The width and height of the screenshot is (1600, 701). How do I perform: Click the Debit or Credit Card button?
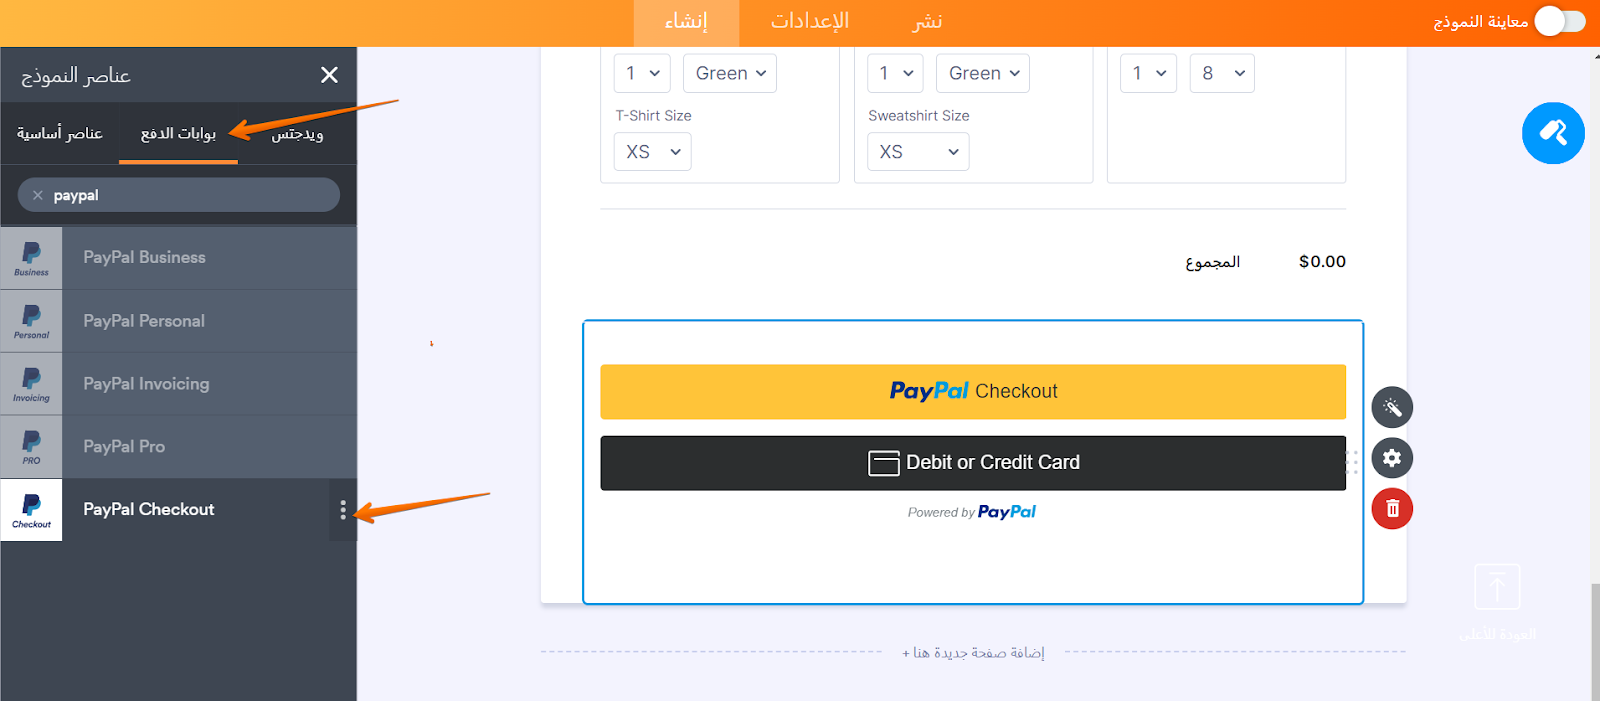(x=973, y=463)
